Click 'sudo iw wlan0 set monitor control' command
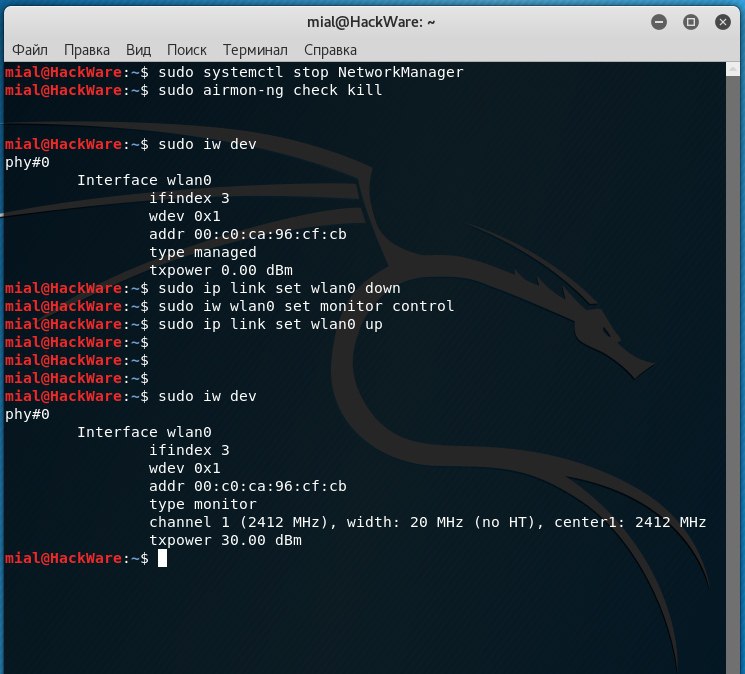745x674 pixels. (x=306, y=306)
